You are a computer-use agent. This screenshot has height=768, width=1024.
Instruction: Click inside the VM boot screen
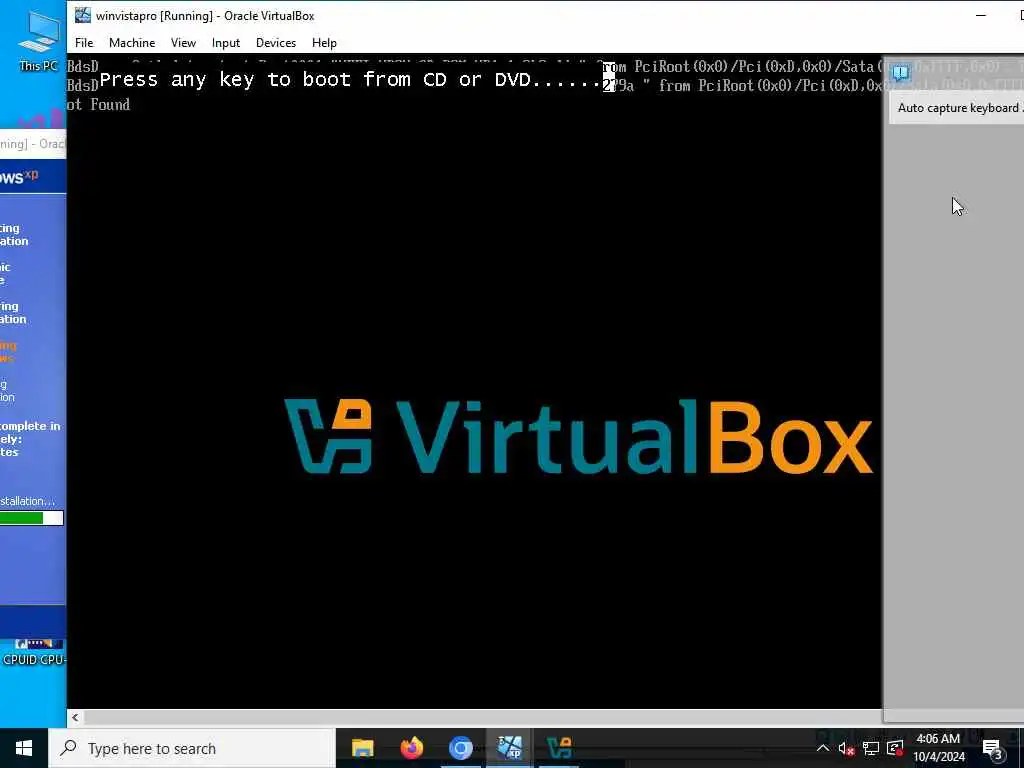click(475, 382)
